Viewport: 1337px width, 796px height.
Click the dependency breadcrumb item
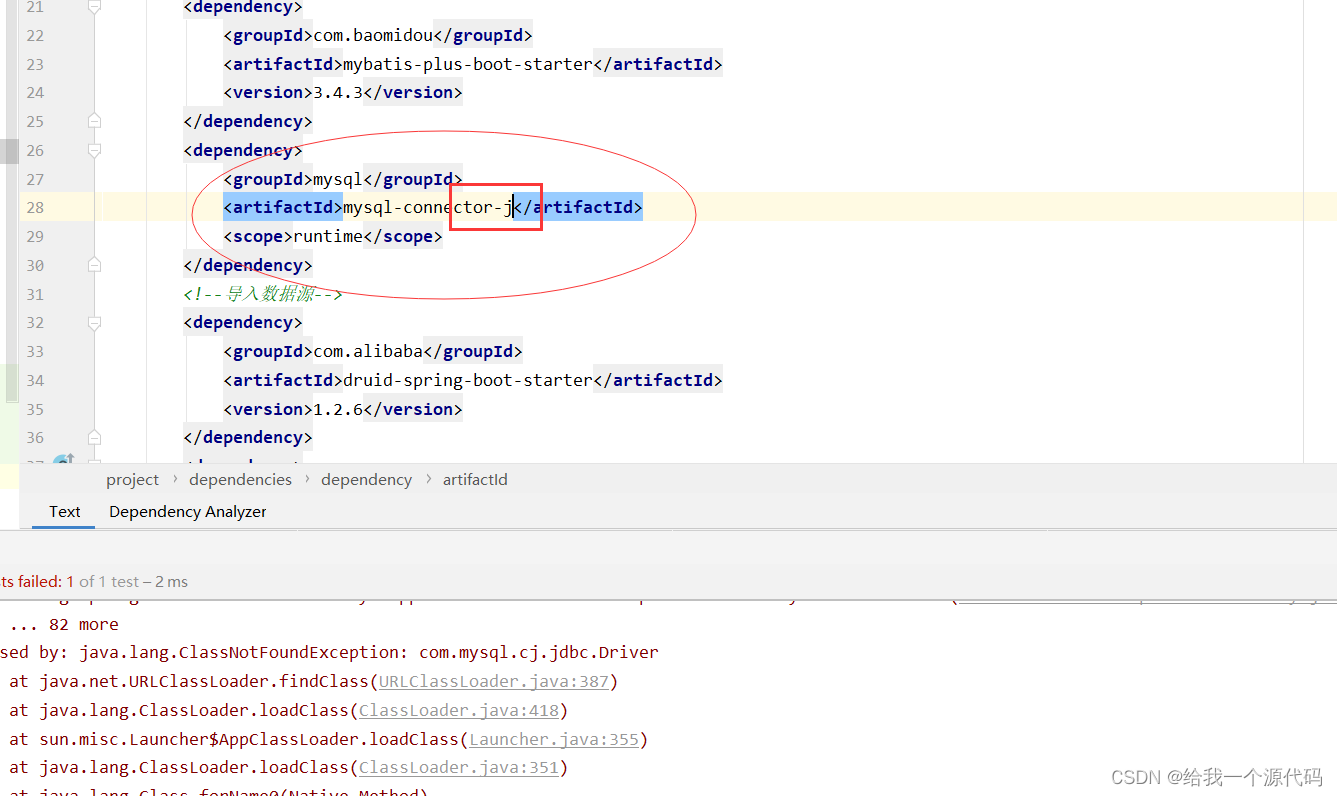pyautogui.click(x=366, y=479)
